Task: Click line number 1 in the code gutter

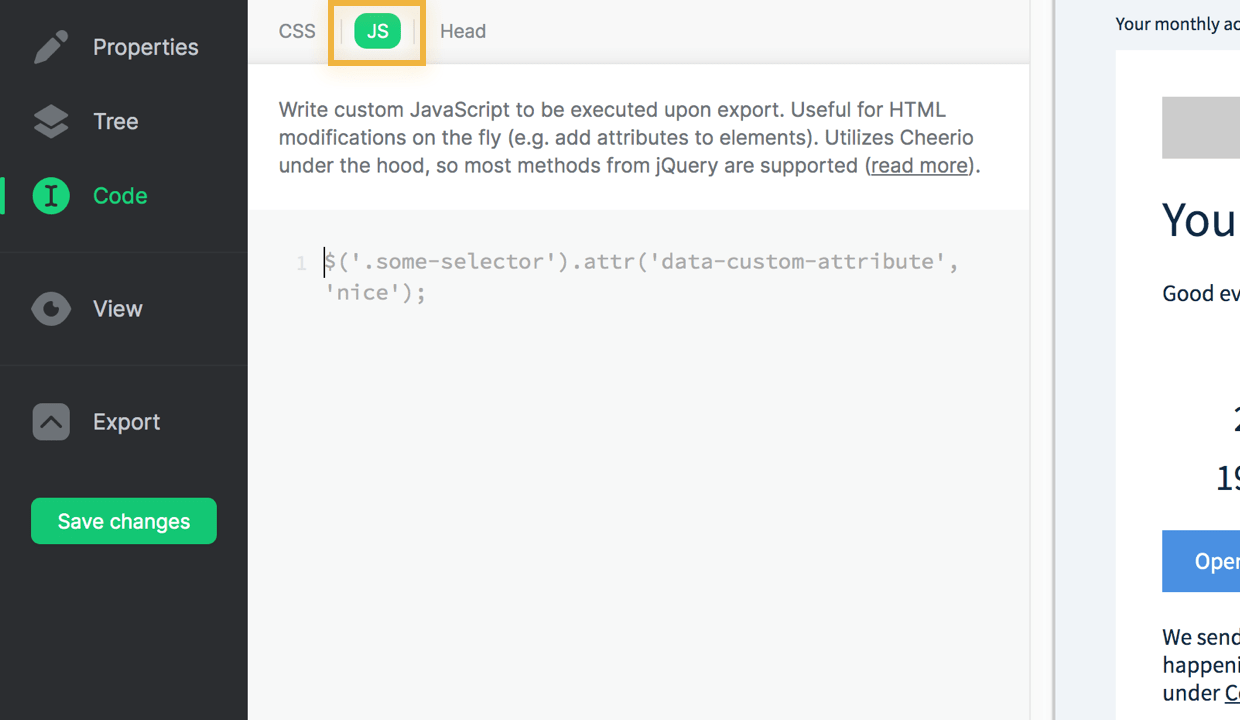Action: click(x=301, y=262)
